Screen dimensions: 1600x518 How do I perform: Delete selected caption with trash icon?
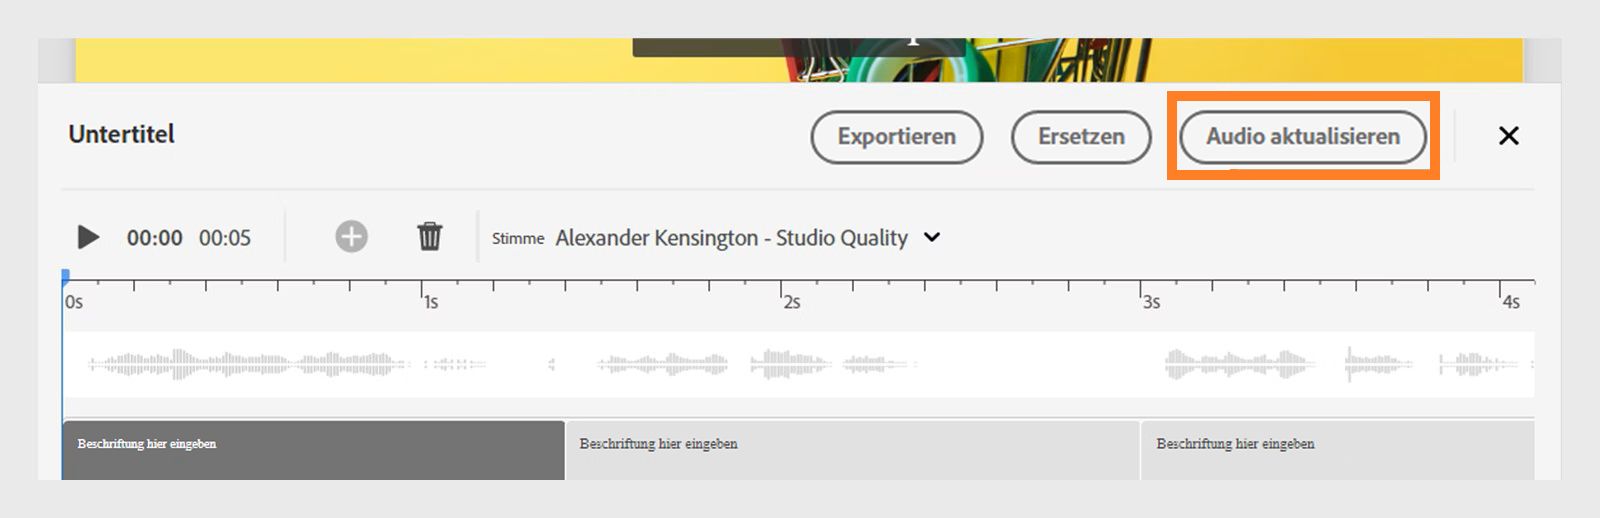point(429,237)
